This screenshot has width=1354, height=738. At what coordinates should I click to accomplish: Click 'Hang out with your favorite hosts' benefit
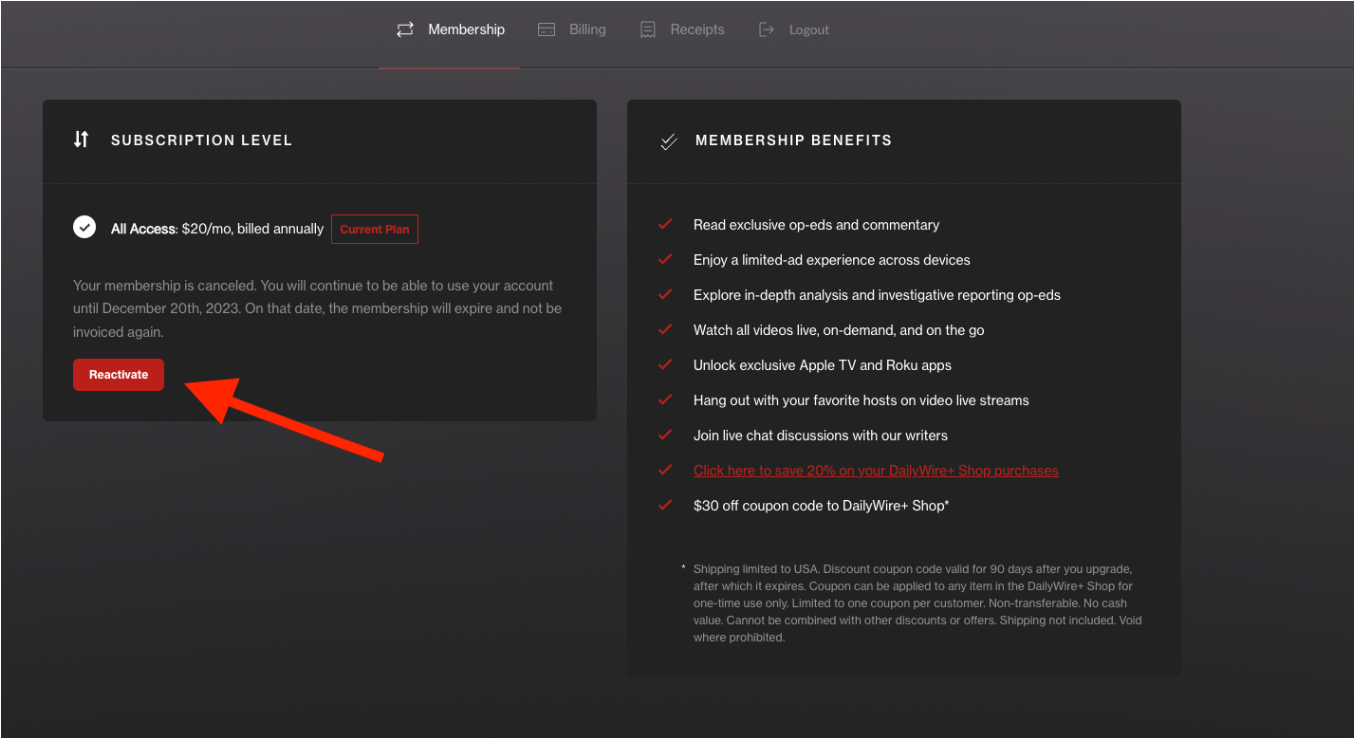click(861, 400)
